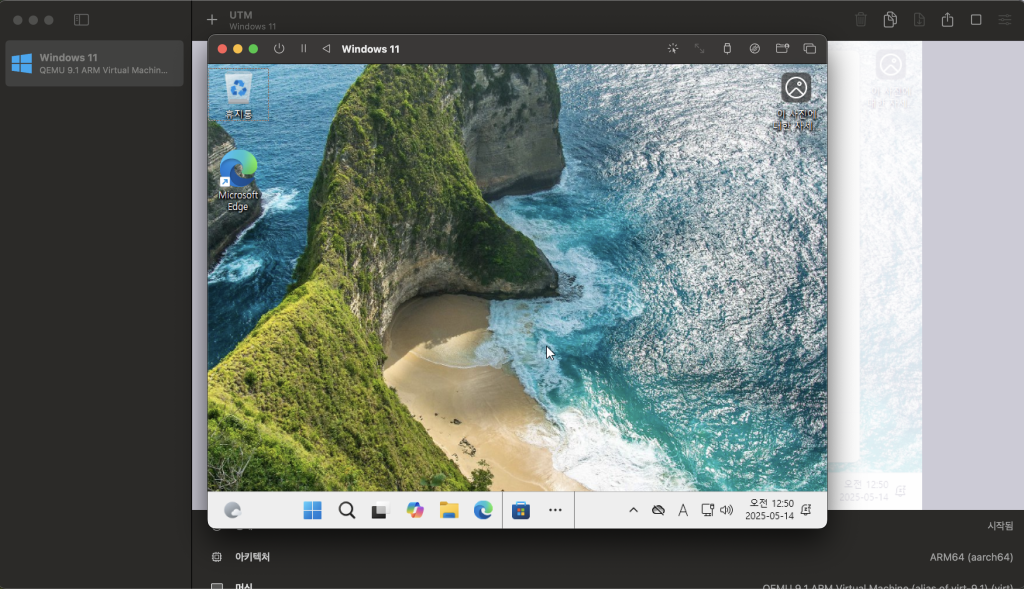The image size is (1024, 589).
Task: Stop the VM with the square icon
Action: coord(976,20)
